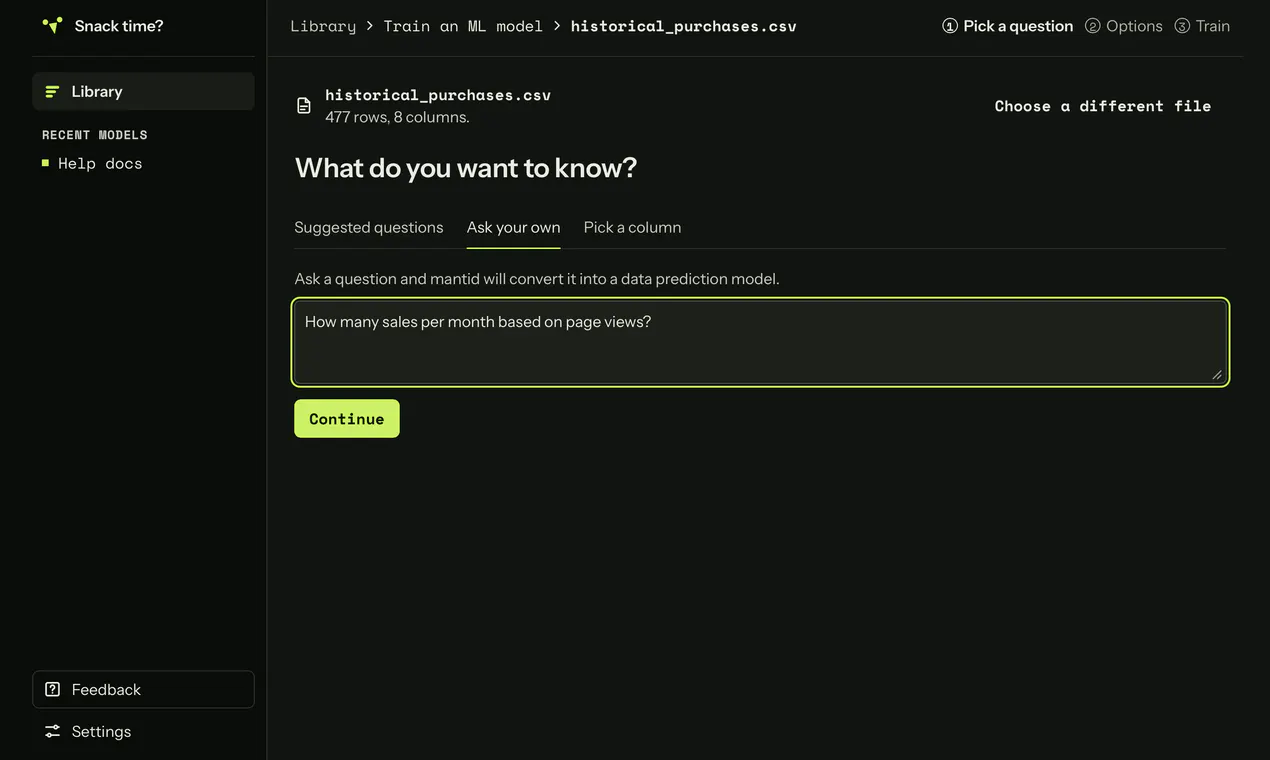Image resolution: width=1270 pixels, height=760 pixels.
Task: Click the first breadcrumb chevron after Library
Action: pyautogui.click(x=370, y=26)
